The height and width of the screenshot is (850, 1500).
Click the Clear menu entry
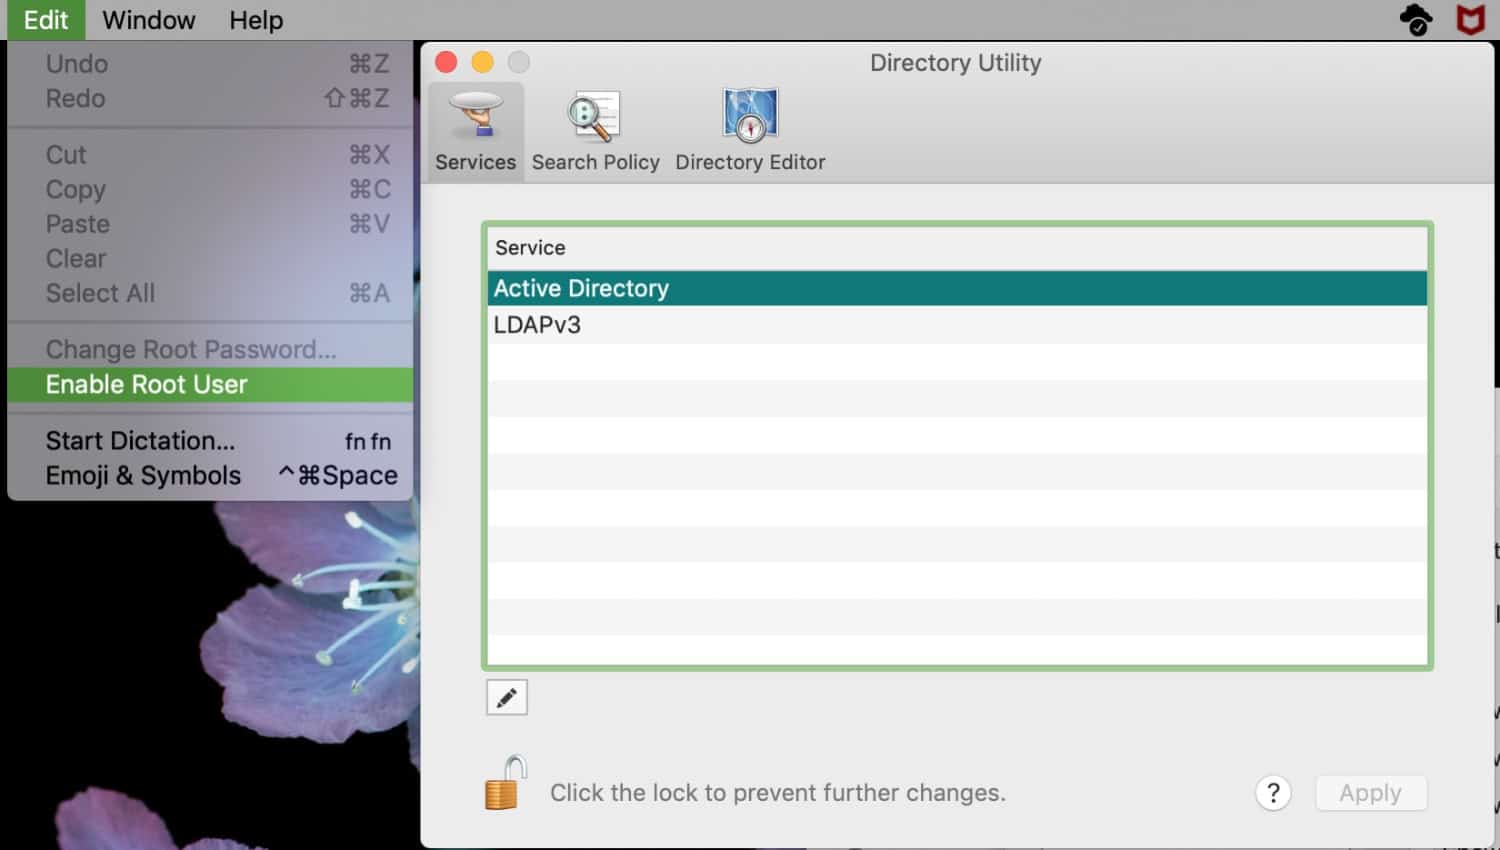pyautogui.click(x=210, y=258)
